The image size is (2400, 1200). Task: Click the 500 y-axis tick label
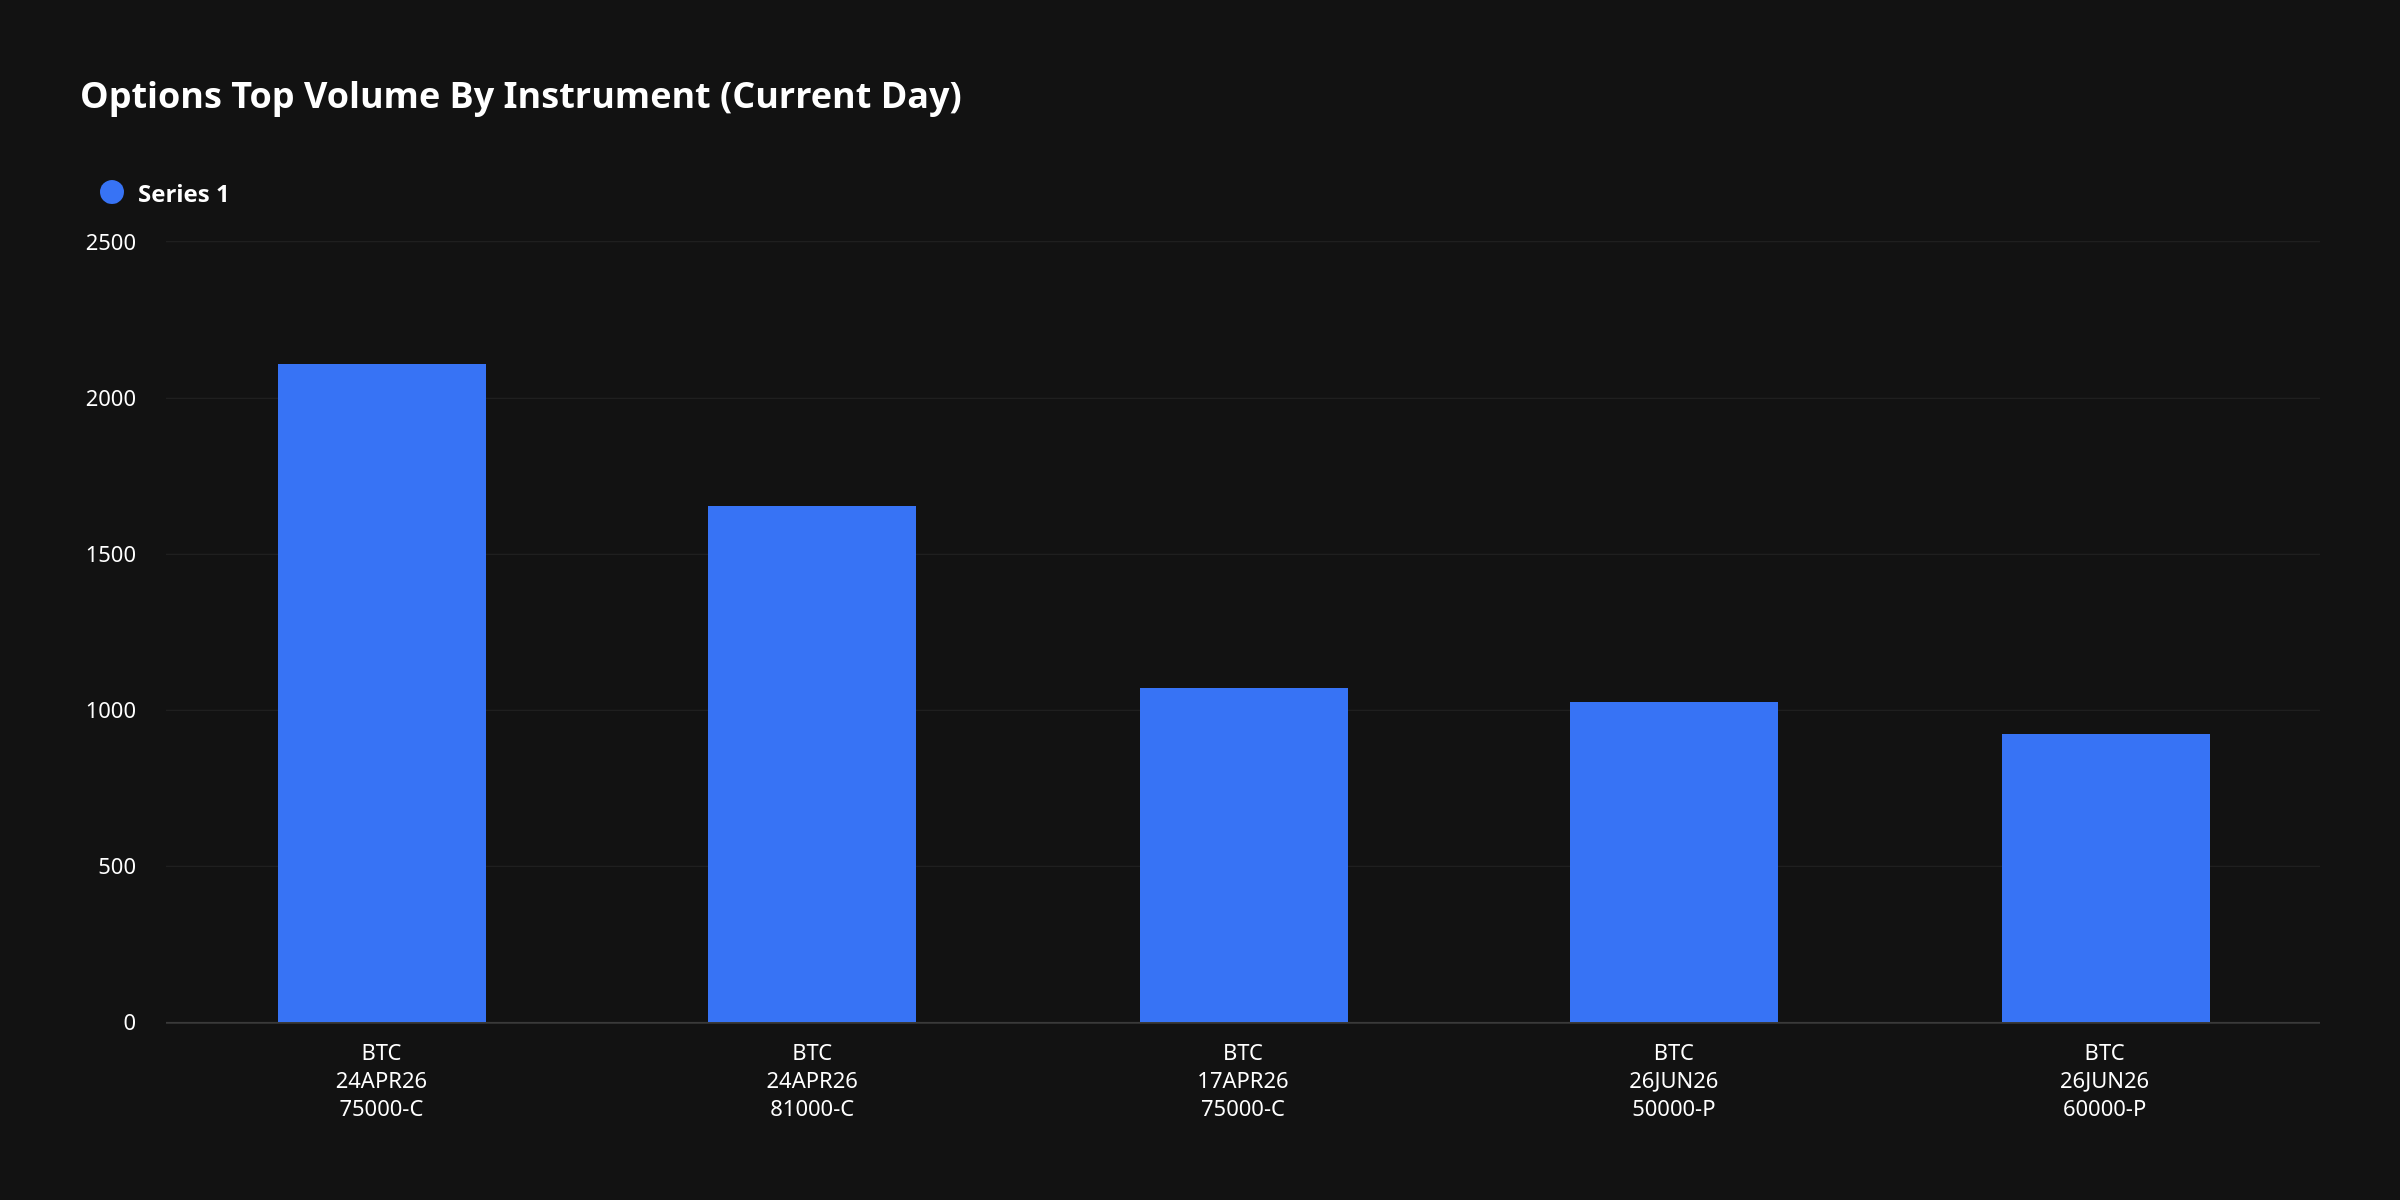click(117, 866)
